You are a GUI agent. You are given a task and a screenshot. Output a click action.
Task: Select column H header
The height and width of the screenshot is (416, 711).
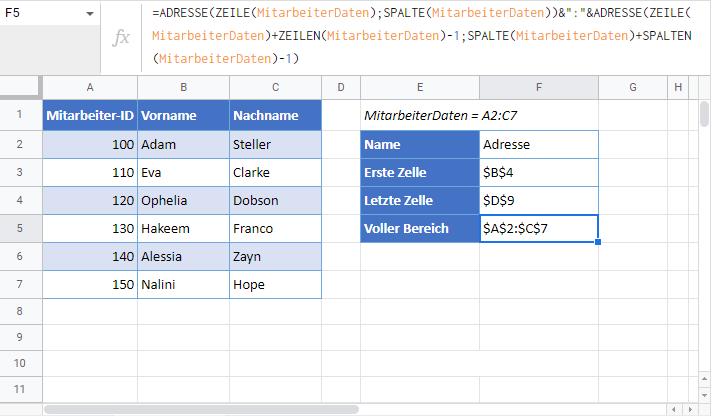678,88
